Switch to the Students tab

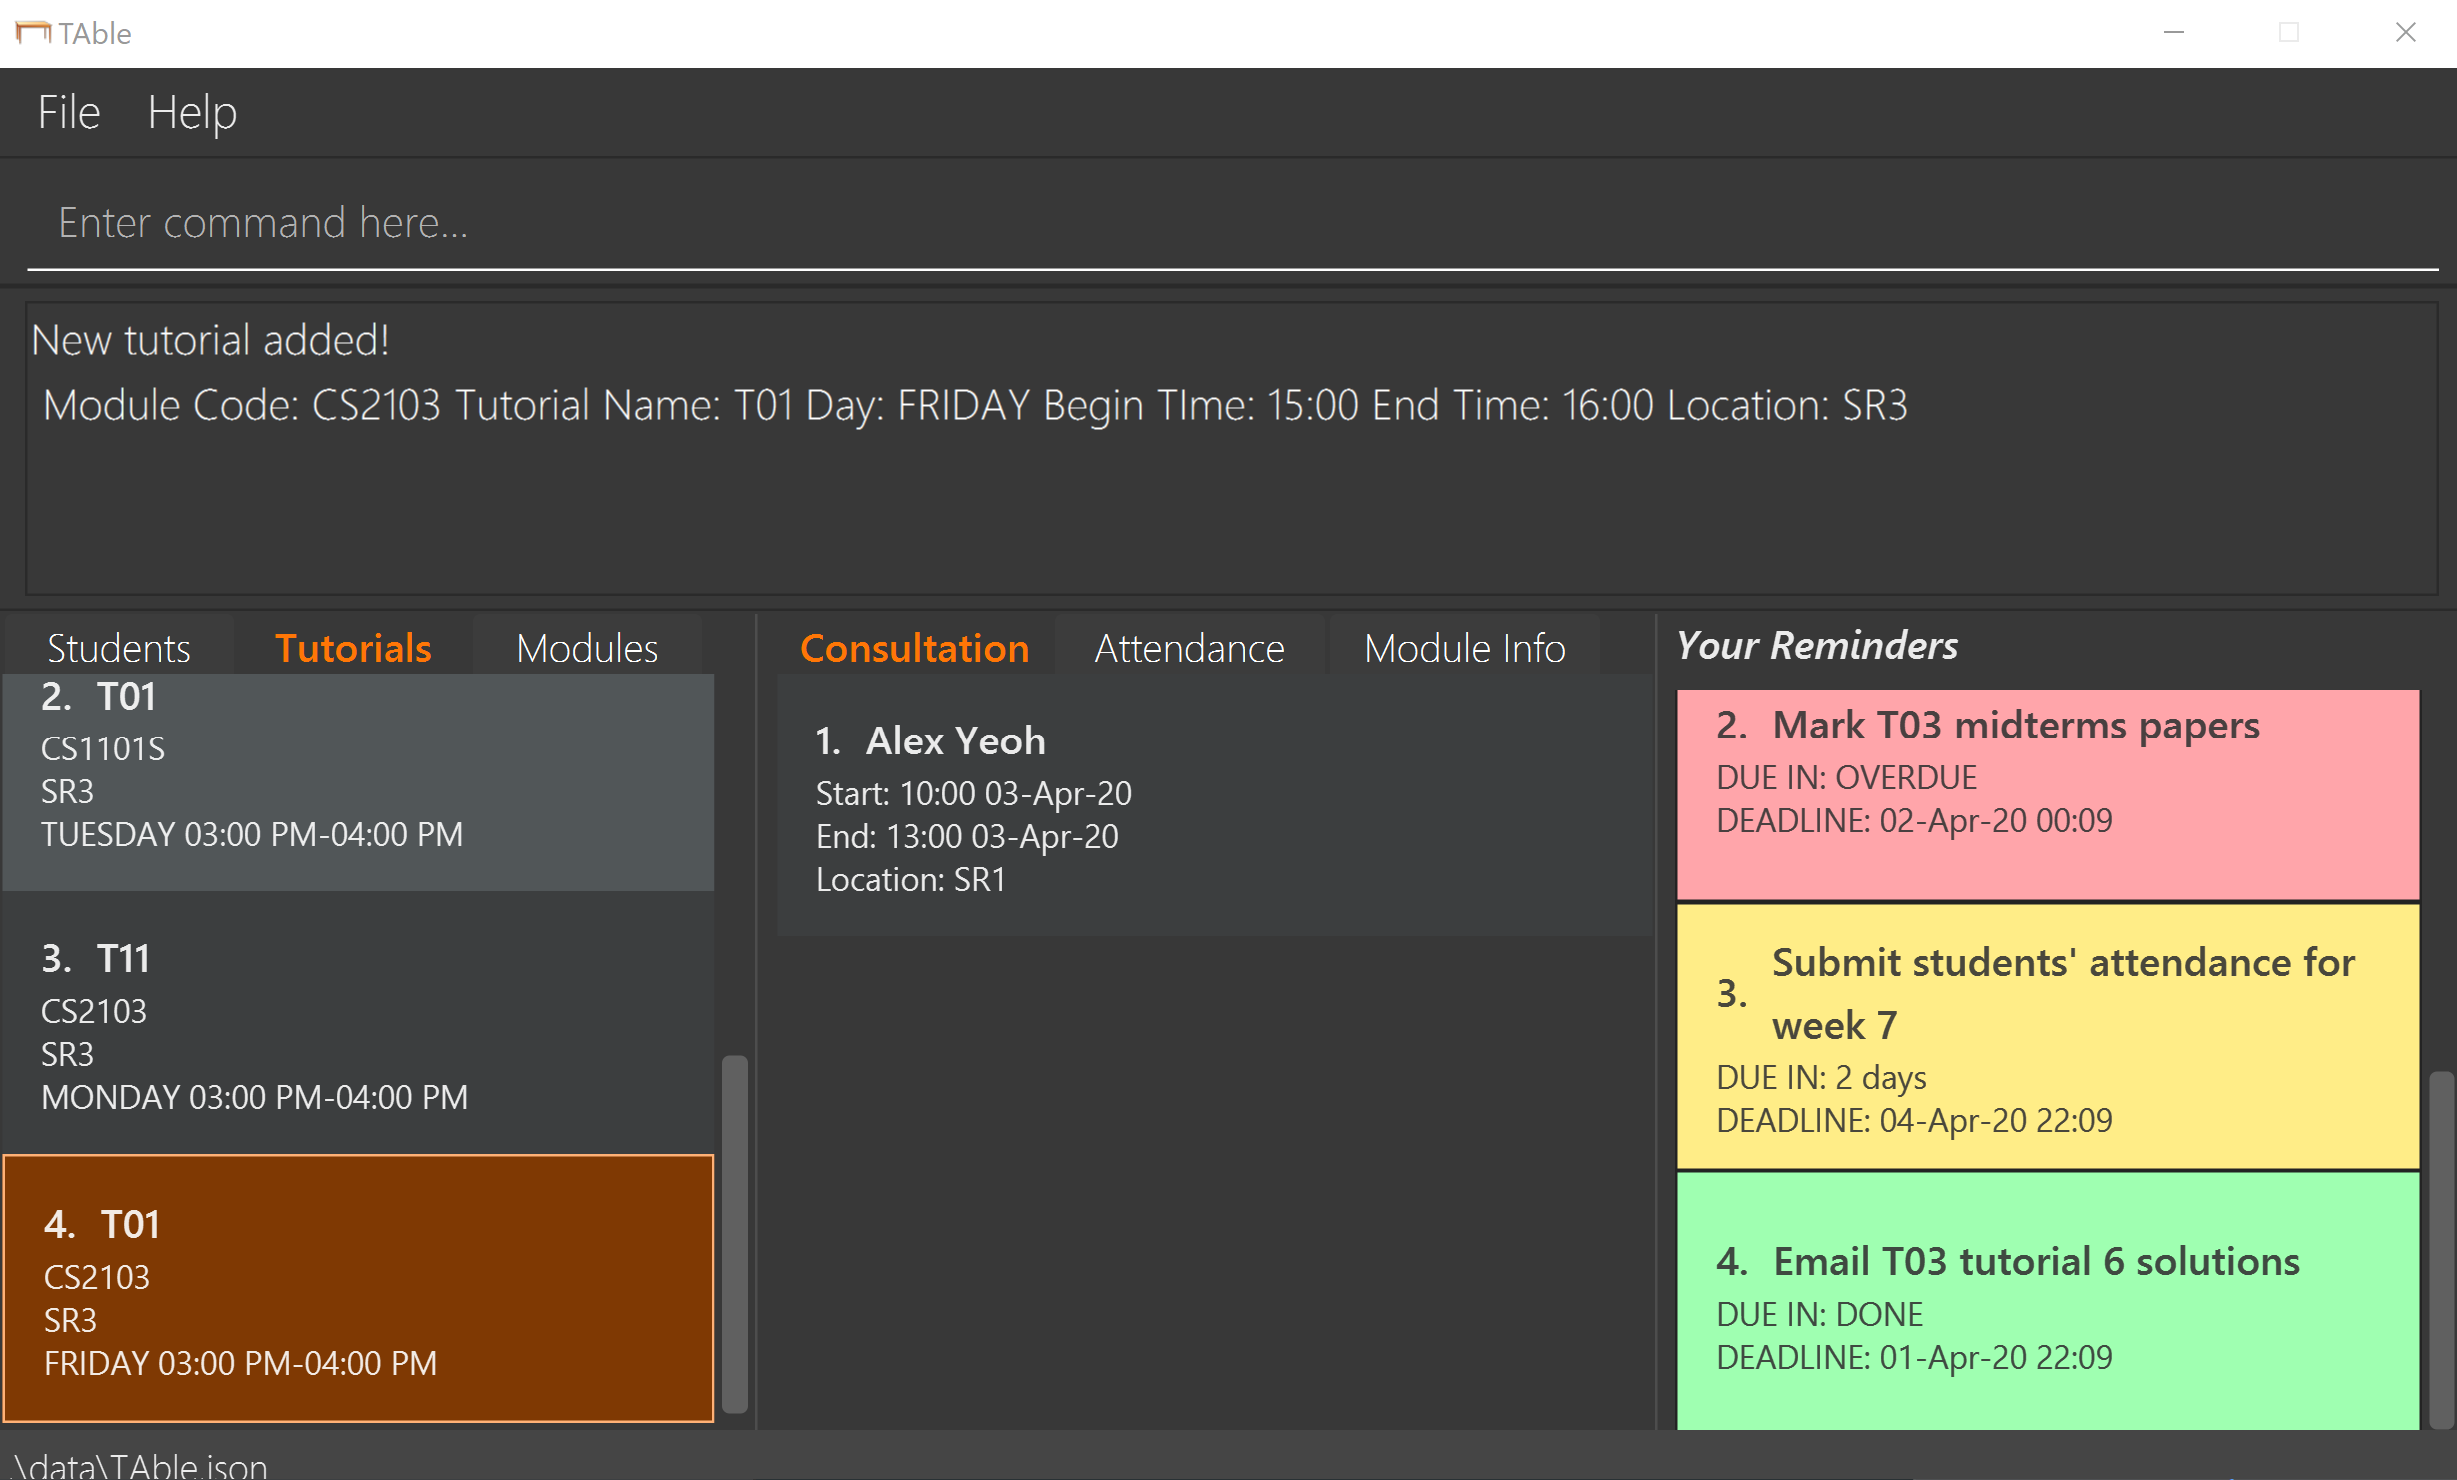coord(119,648)
